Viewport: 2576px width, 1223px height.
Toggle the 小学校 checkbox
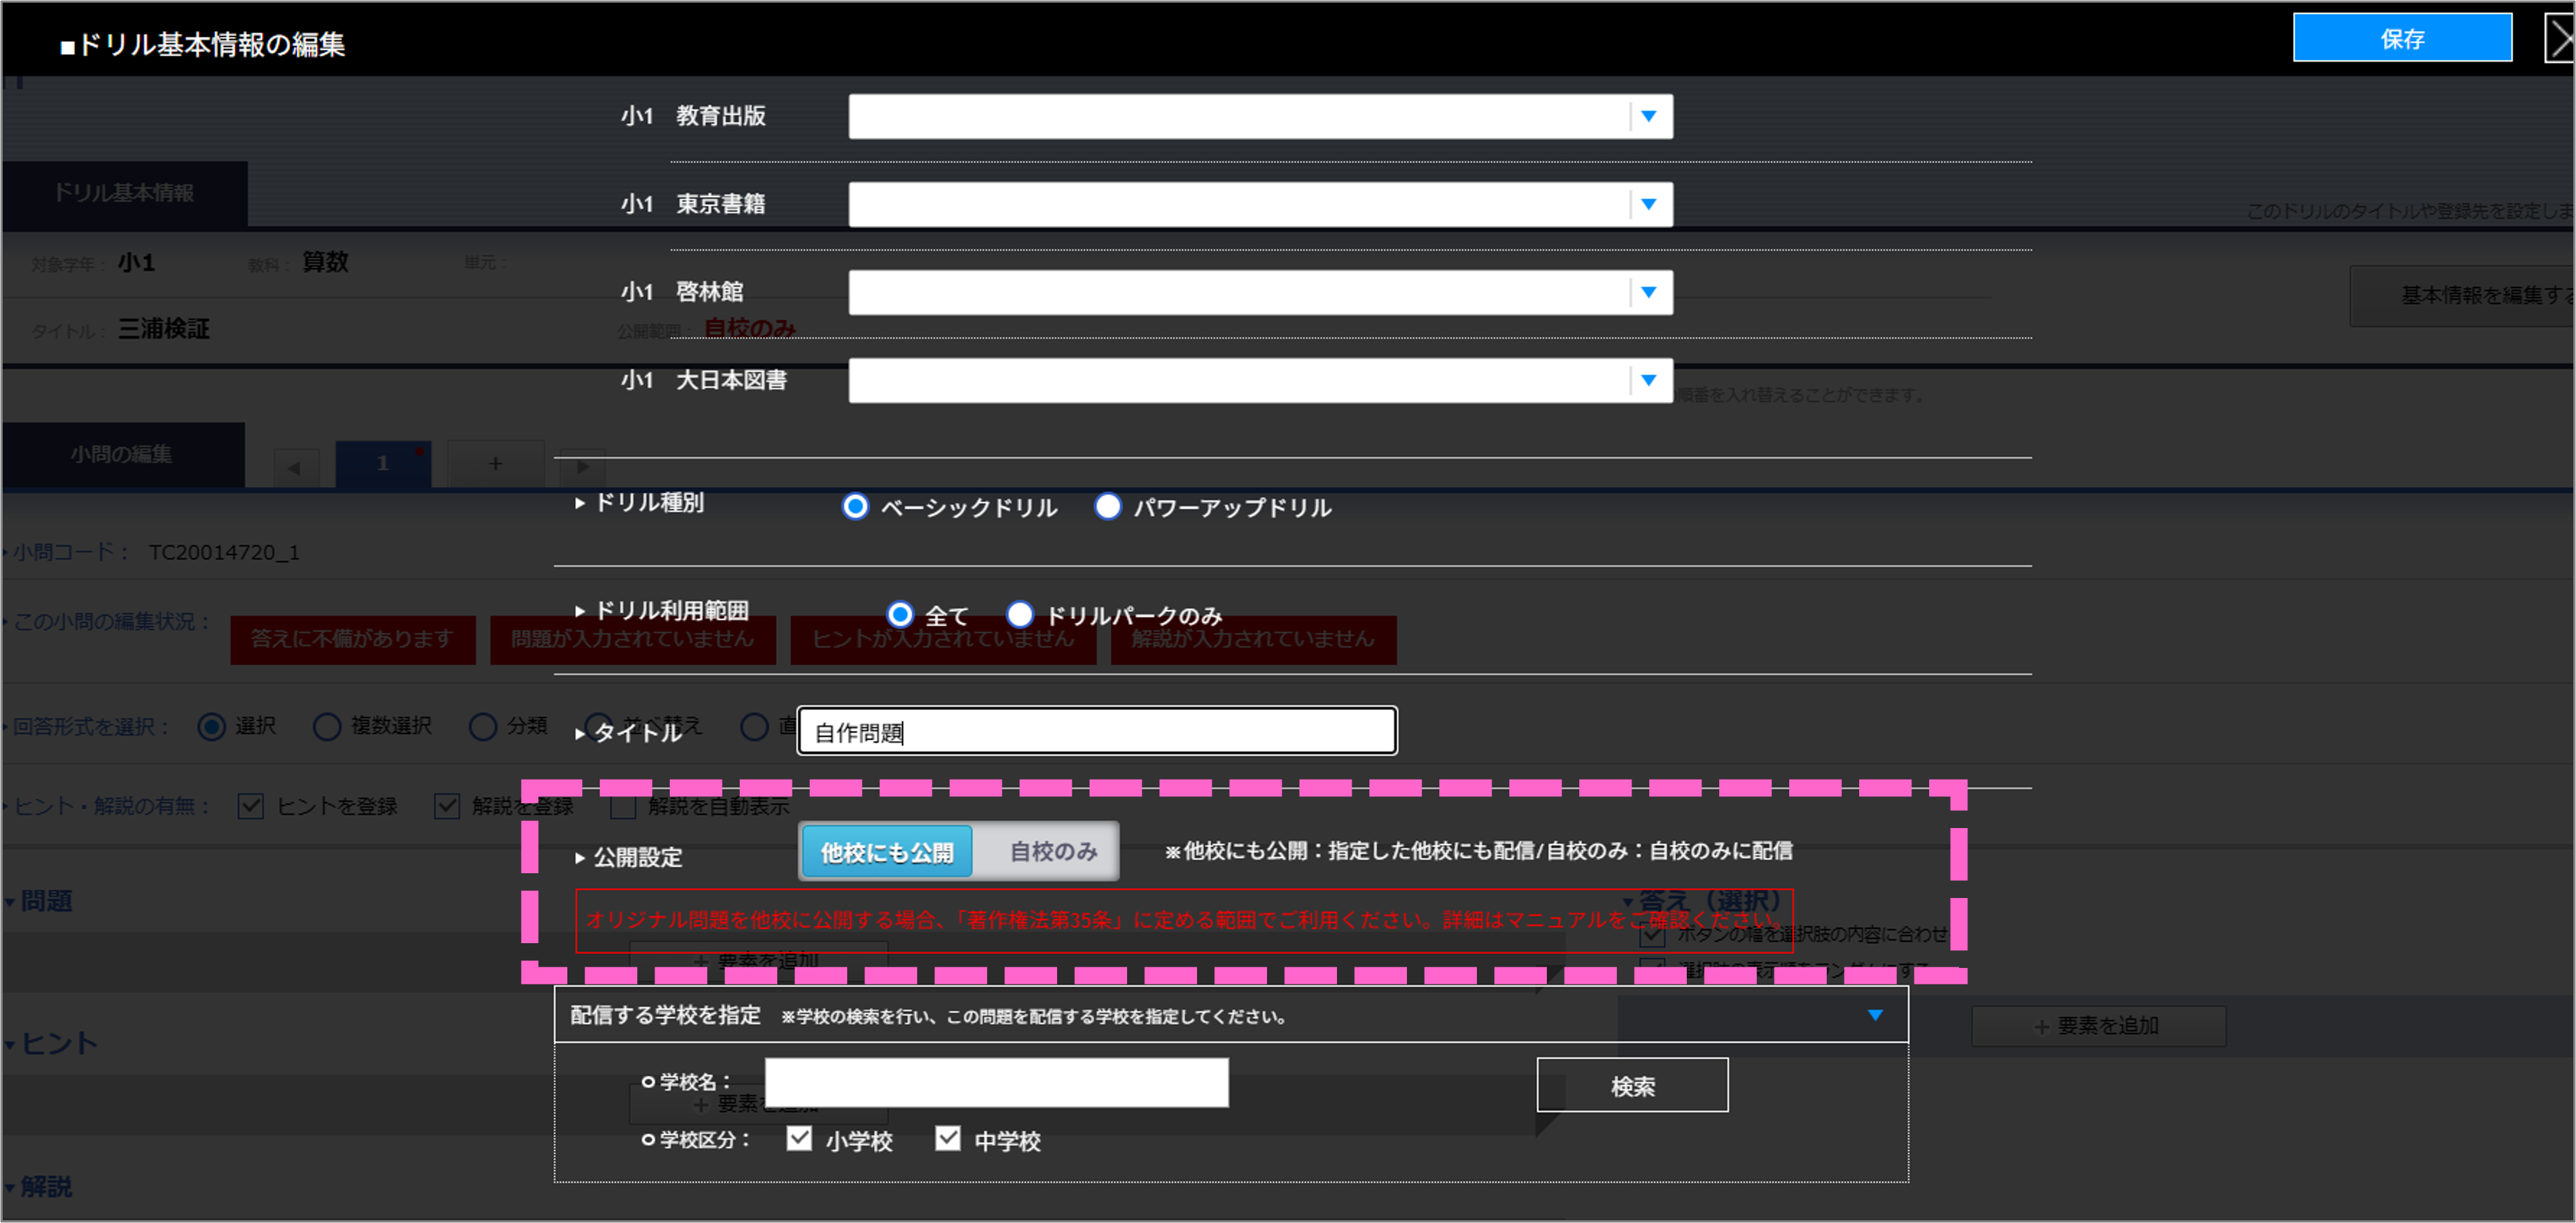point(798,1138)
